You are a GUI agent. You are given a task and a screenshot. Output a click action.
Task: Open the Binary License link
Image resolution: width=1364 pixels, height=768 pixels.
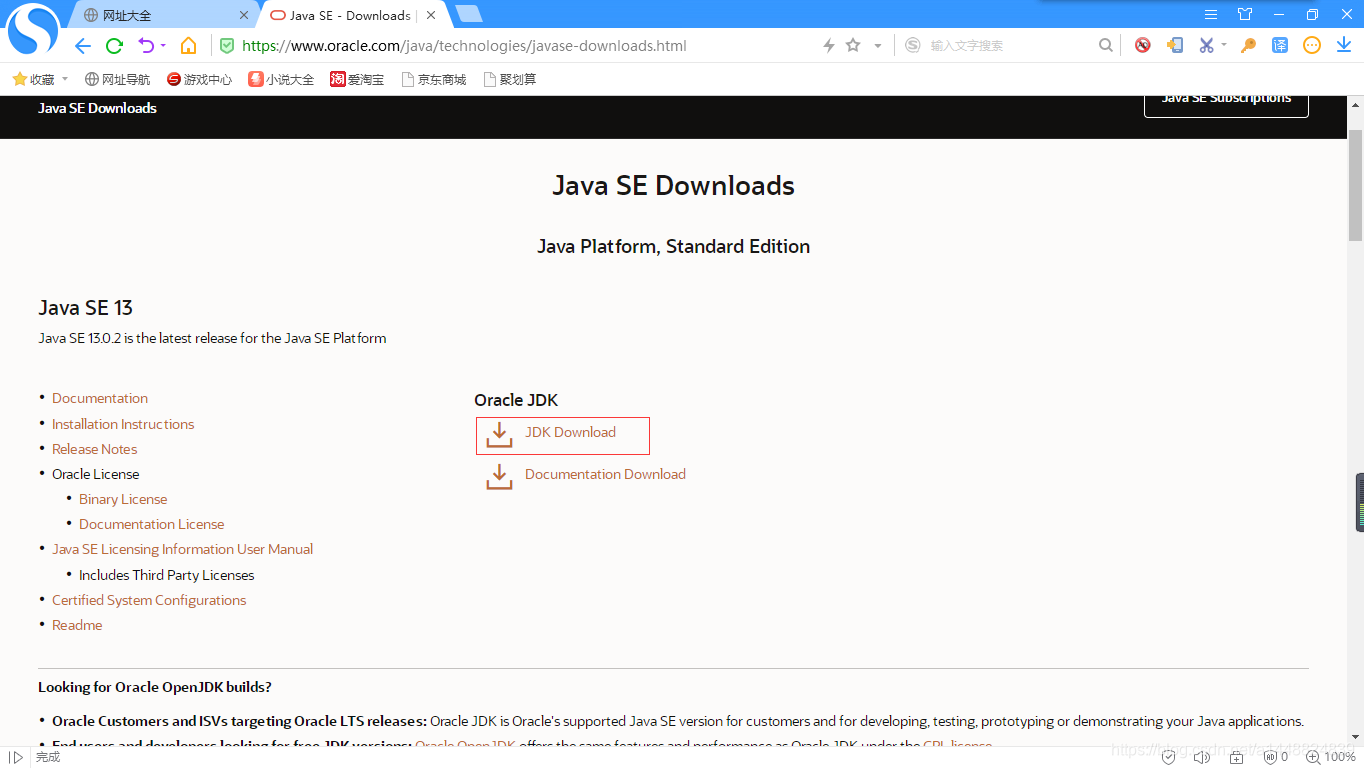click(x=123, y=499)
